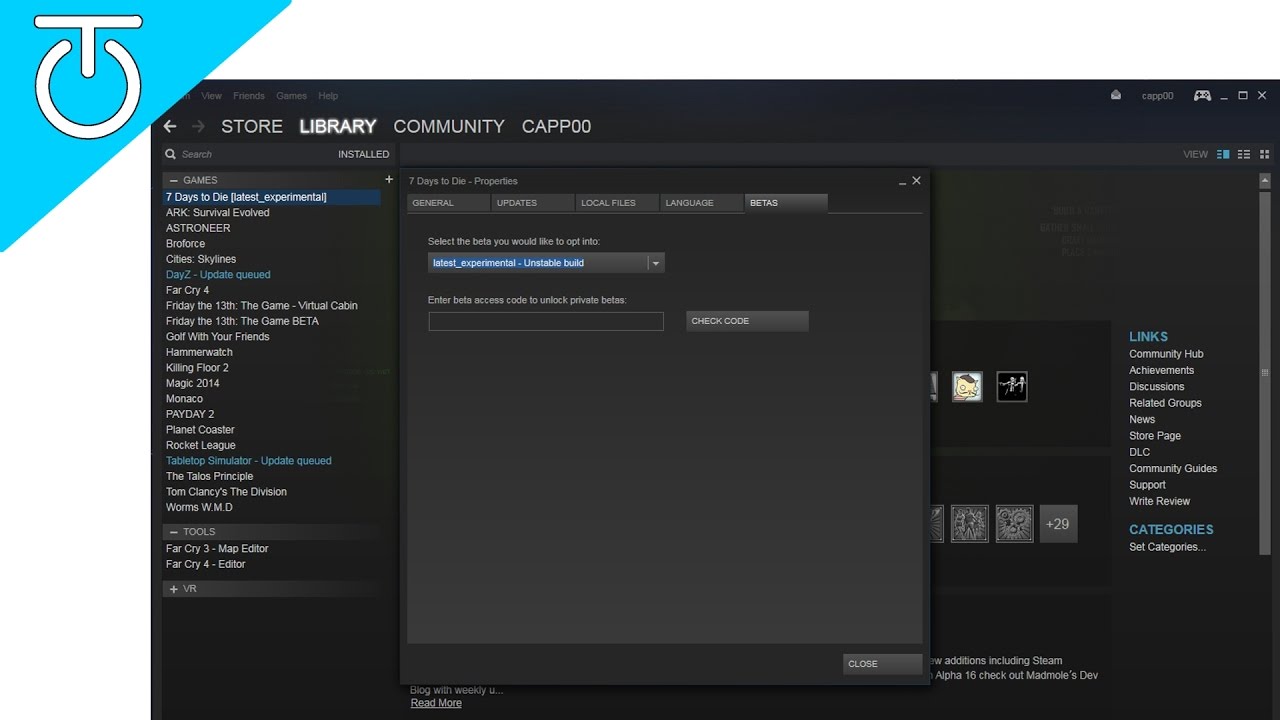Switch to detail view icon
The width and height of the screenshot is (1280, 720).
(1222, 154)
